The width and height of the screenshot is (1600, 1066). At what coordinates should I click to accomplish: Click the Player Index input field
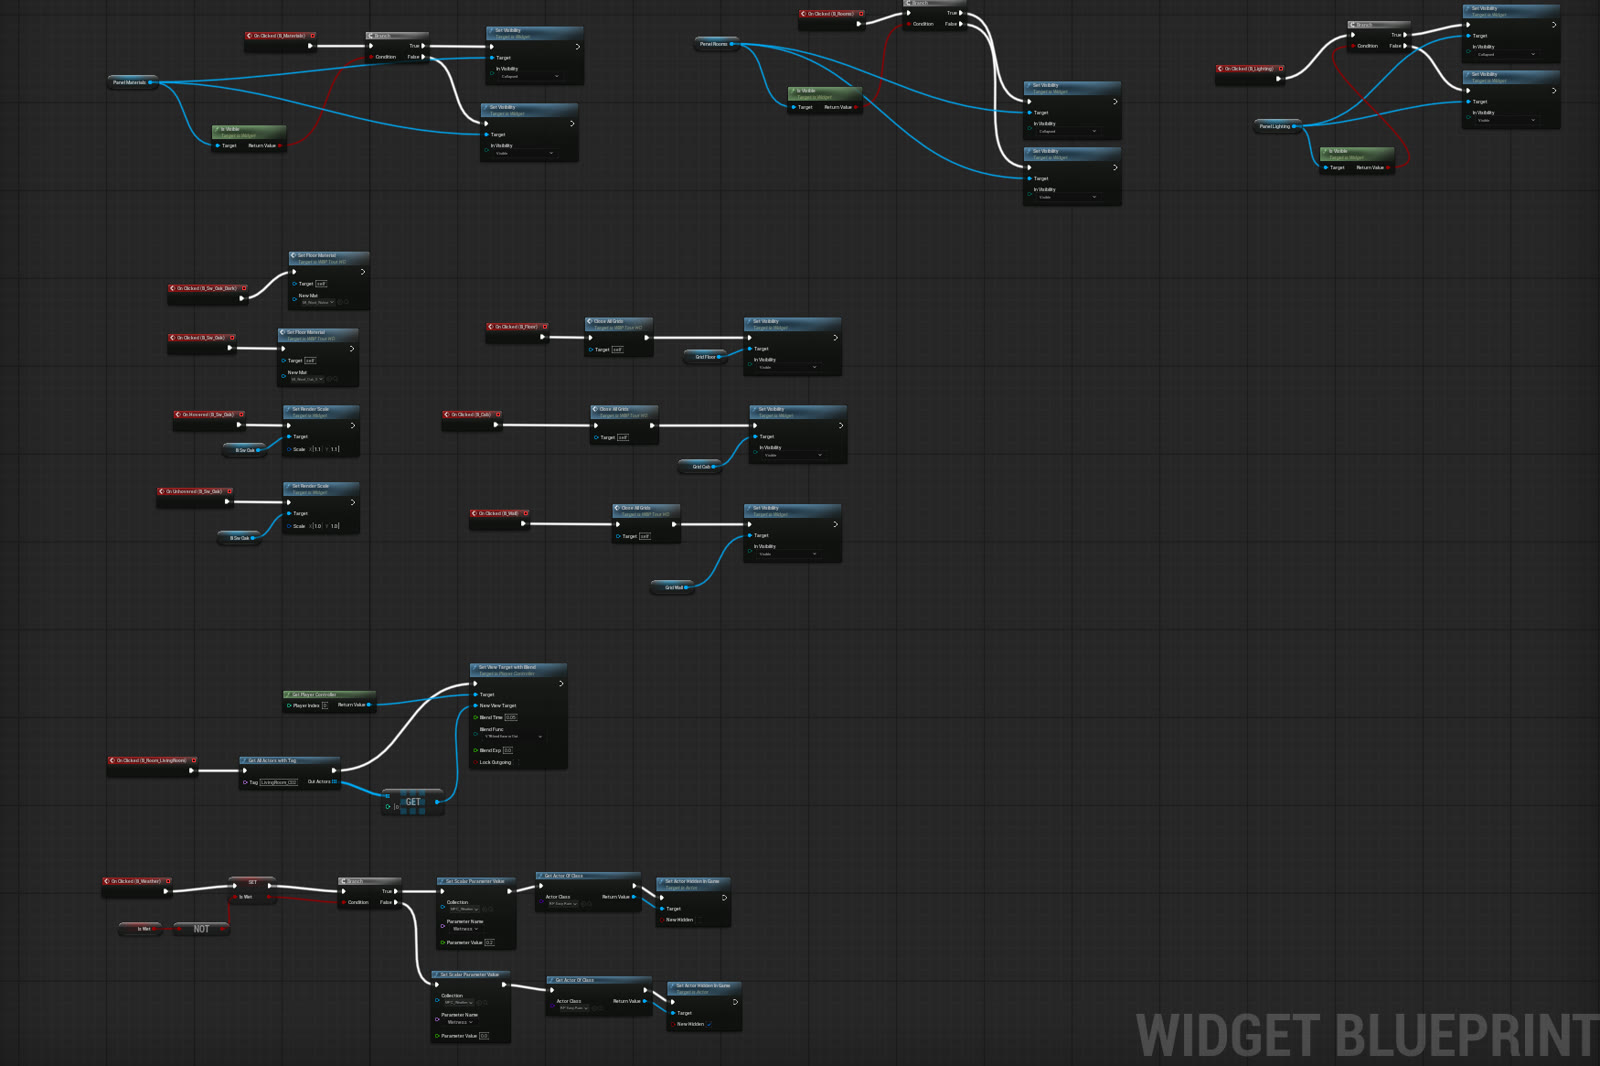[324, 705]
